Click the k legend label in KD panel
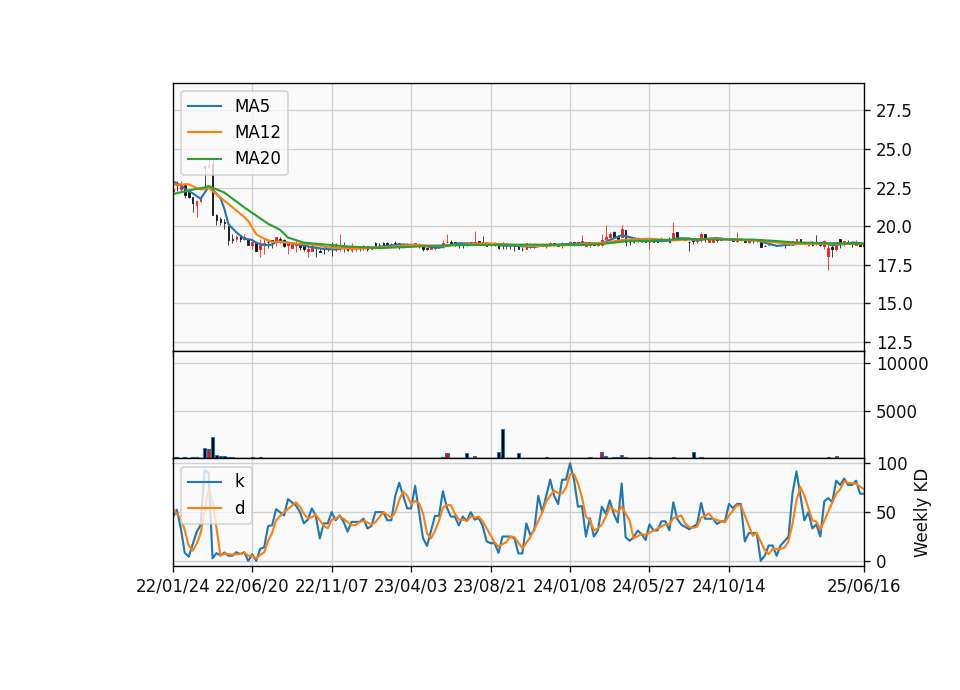This screenshot has width=960, height=690. pyautogui.click(x=239, y=481)
